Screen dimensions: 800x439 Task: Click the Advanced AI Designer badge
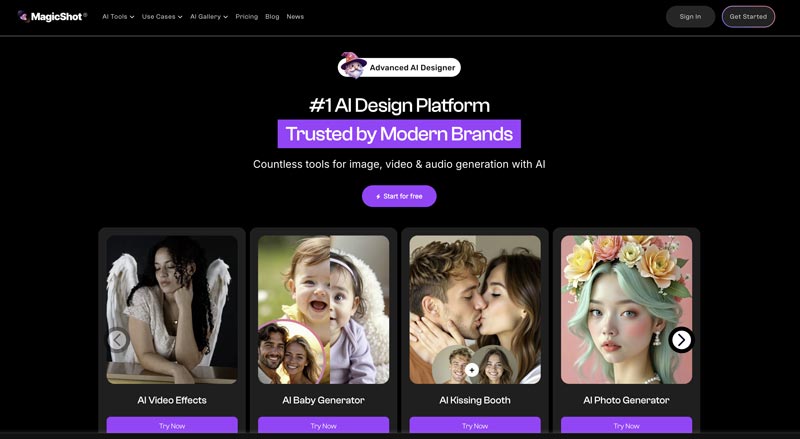[399, 67]
